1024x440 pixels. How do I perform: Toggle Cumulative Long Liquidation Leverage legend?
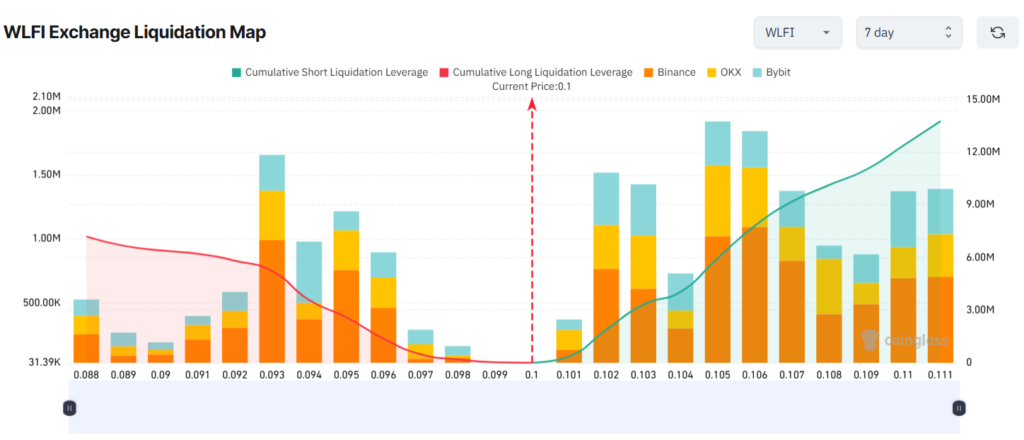pos(536,72)
